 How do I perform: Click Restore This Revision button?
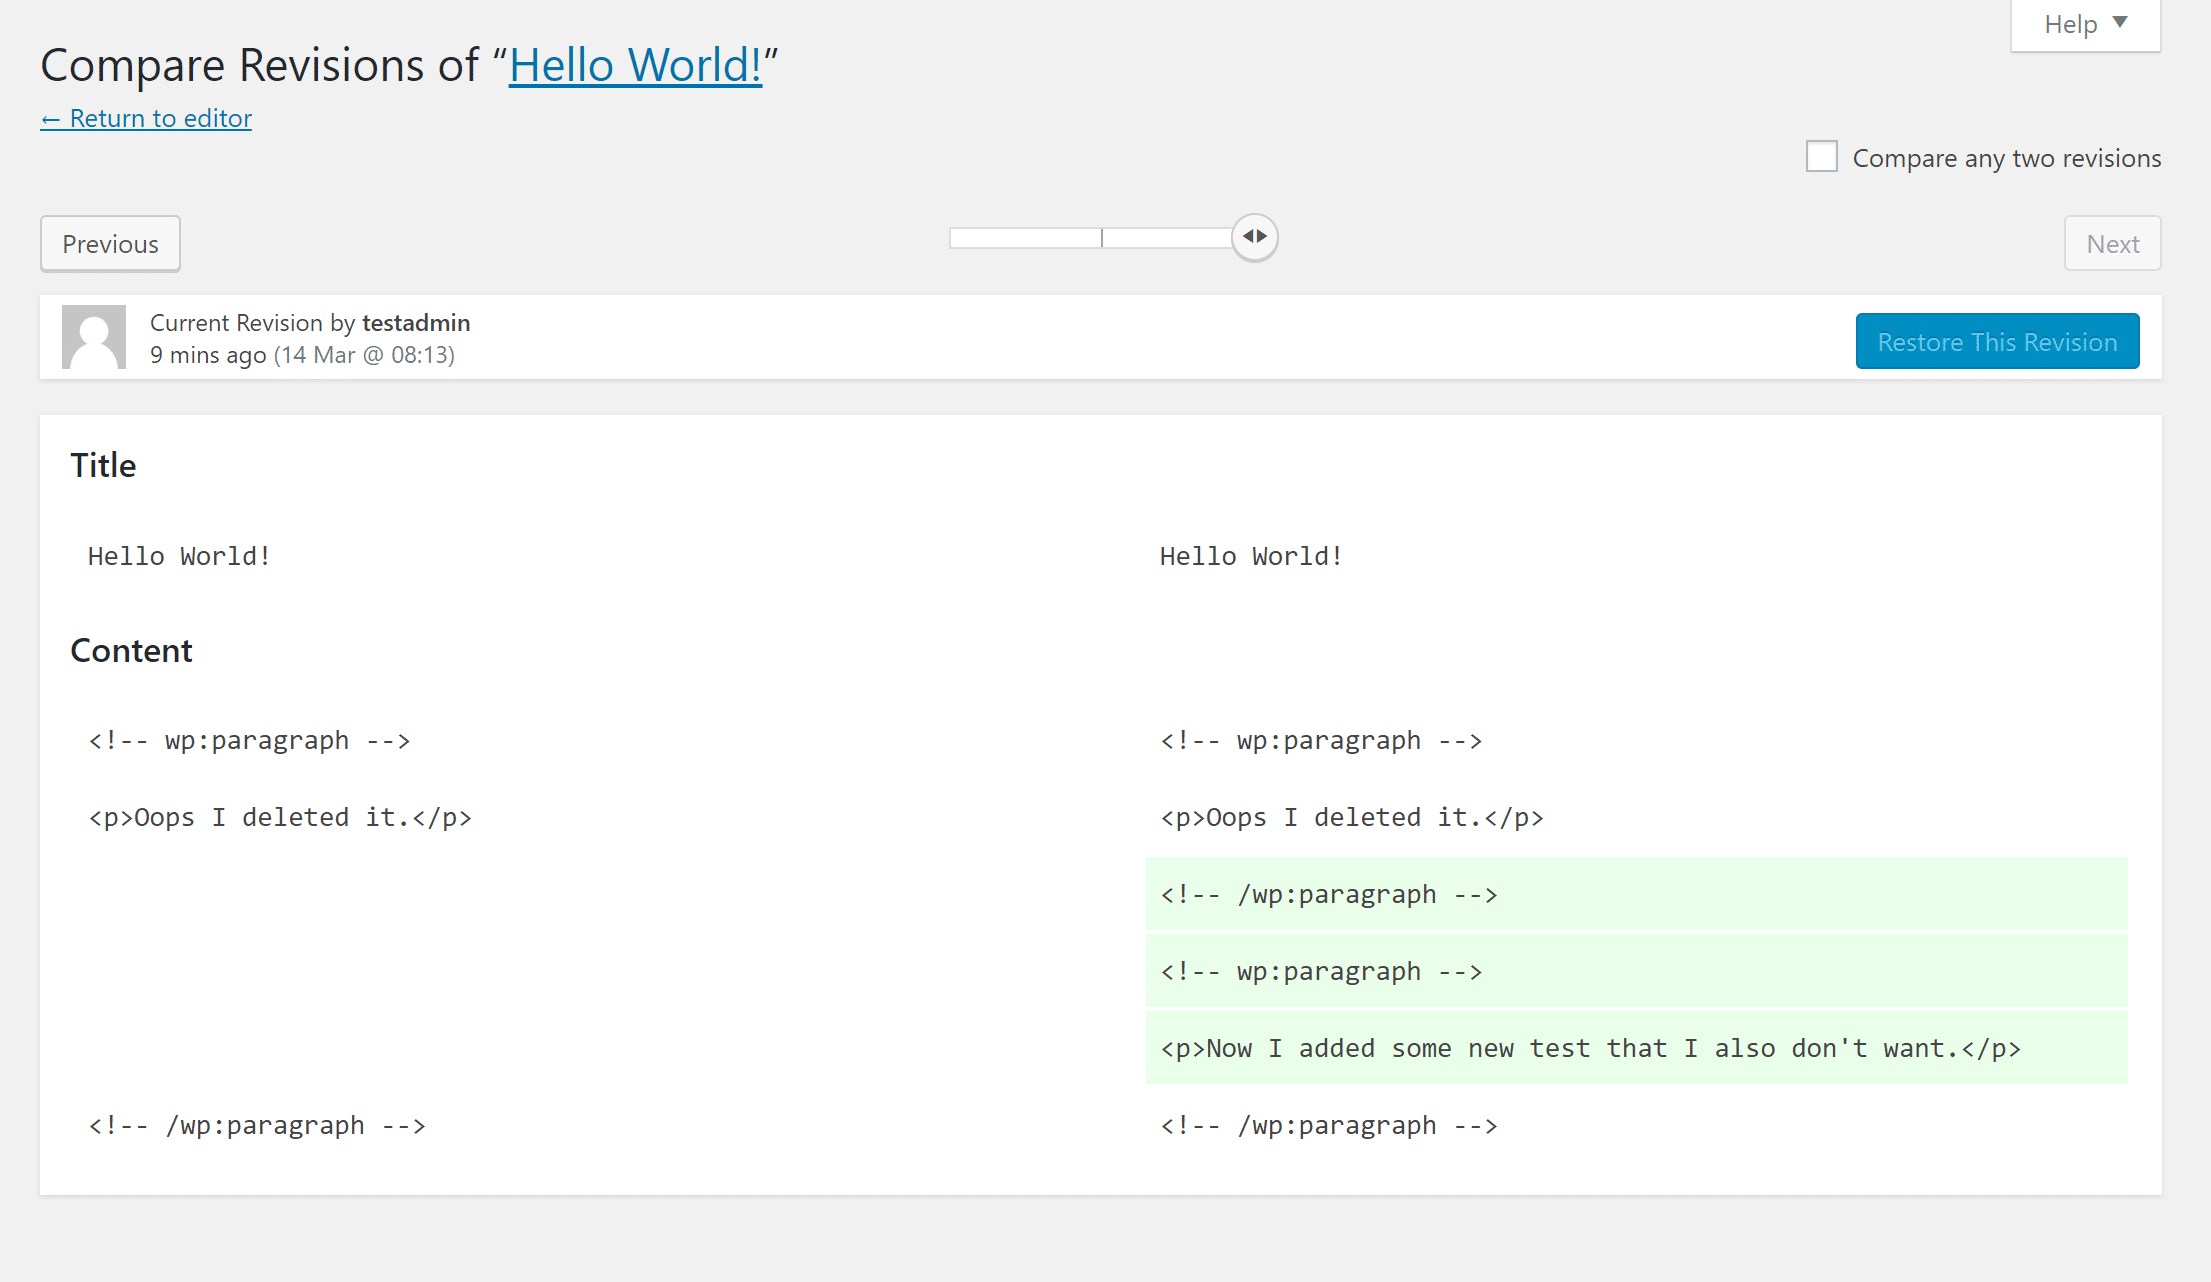pyautogui.click(x=1996, y=340)
